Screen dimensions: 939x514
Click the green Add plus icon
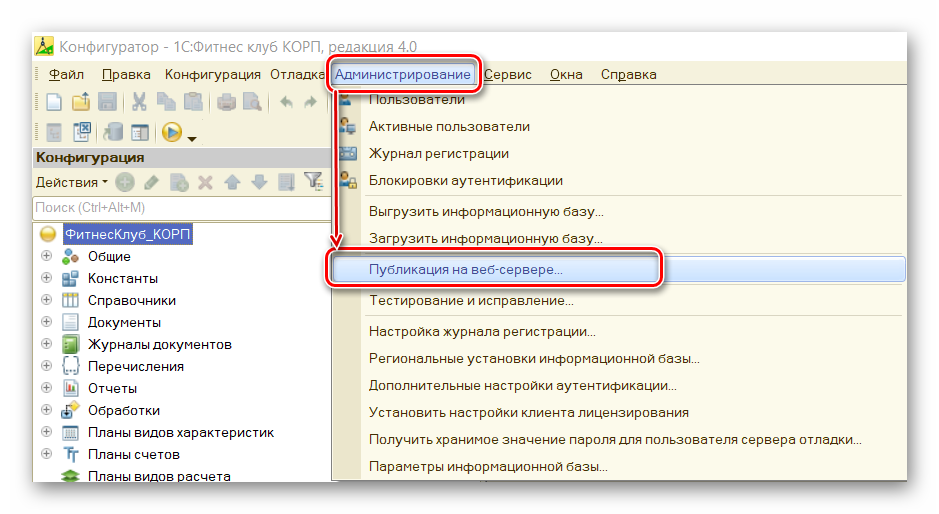click(x=125, y=182)
